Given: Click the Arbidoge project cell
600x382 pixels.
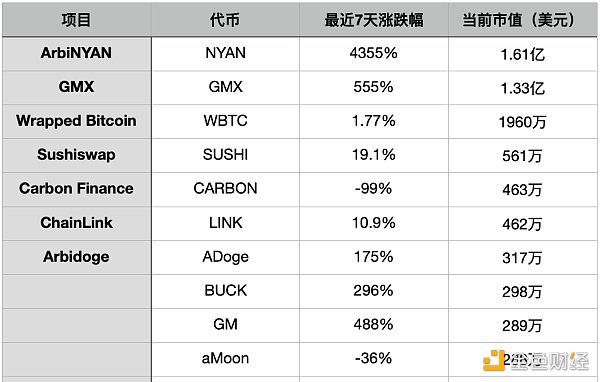Looking at the screenshot, I should pos(77,257).
